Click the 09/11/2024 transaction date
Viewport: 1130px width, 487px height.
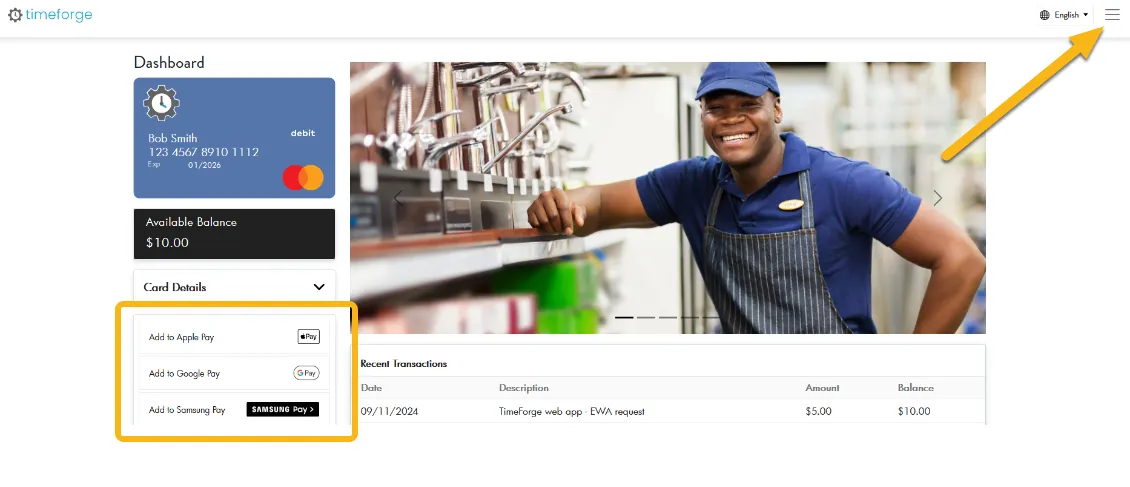click(x=389, y=411)
